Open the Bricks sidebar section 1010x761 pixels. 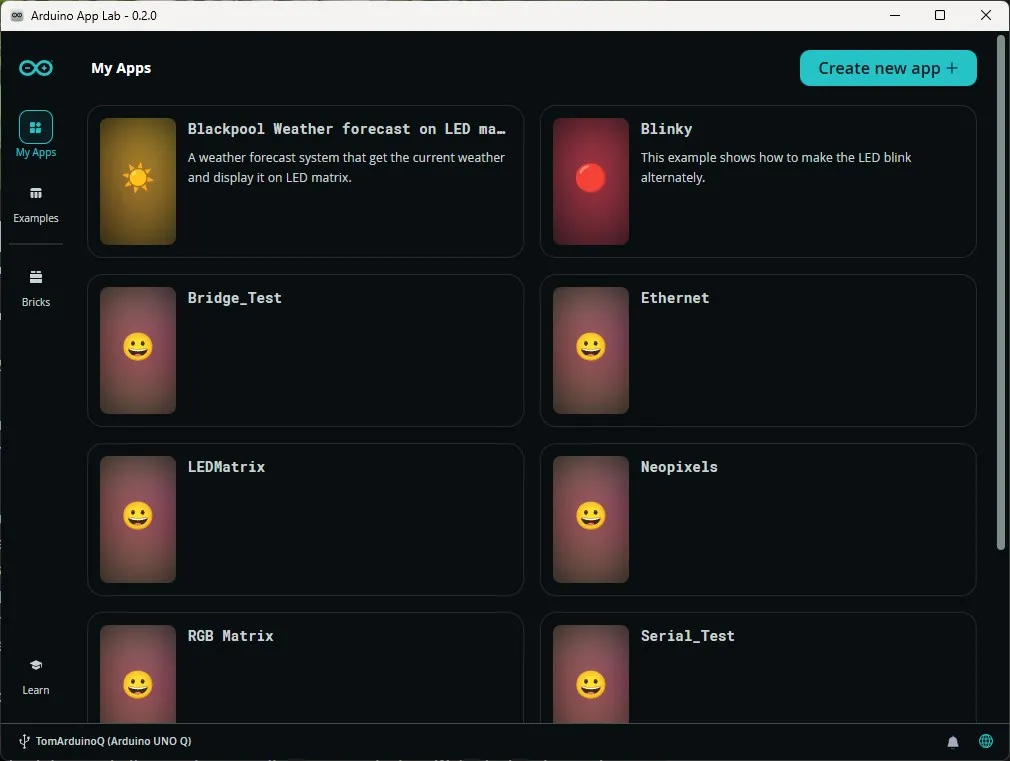pos(35,289)
